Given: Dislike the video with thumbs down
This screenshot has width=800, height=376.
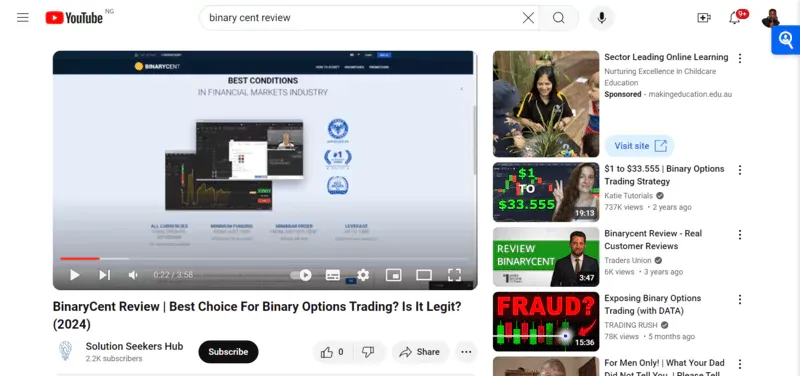Looking at the screenshot, I should pyautogui.click(x=368, y=352).
